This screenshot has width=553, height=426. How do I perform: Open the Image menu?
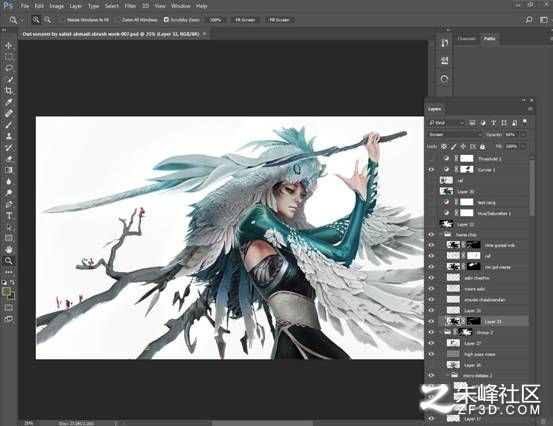click(x=56, y=6)
